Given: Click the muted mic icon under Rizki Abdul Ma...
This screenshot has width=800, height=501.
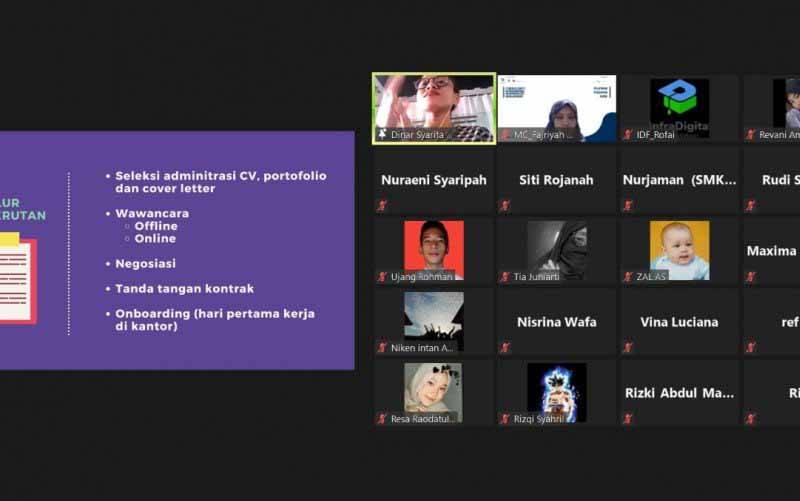Looking at the screenshot, I should (628, 419).
